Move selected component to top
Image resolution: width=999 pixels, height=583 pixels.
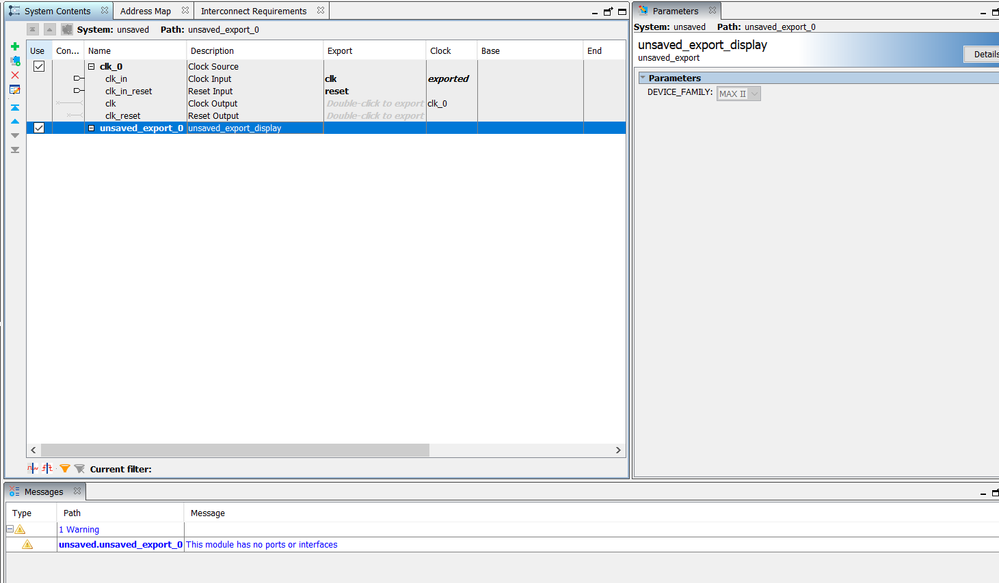coord(15,107)
